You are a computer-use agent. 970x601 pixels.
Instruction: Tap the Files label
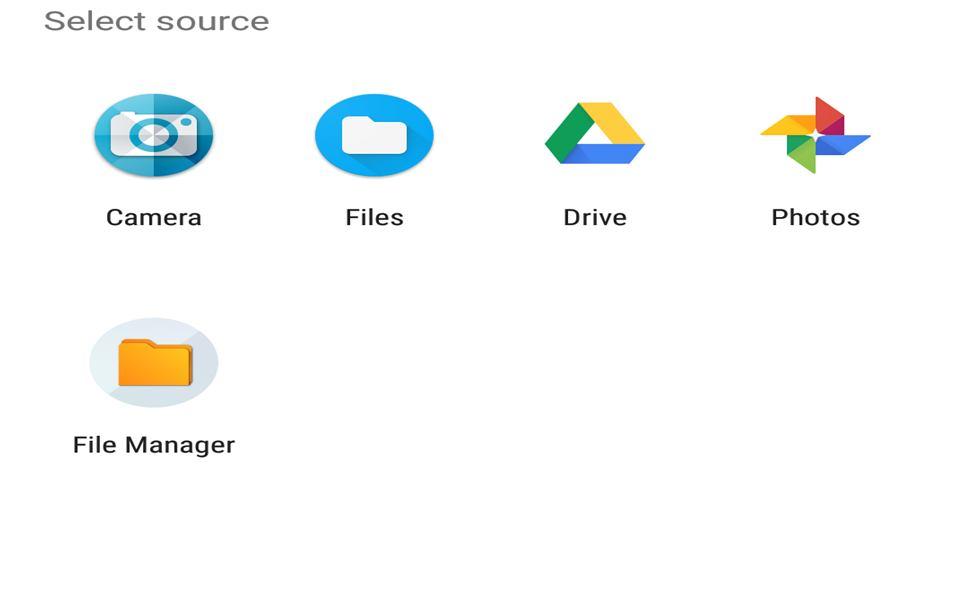(x=374, y=218)
